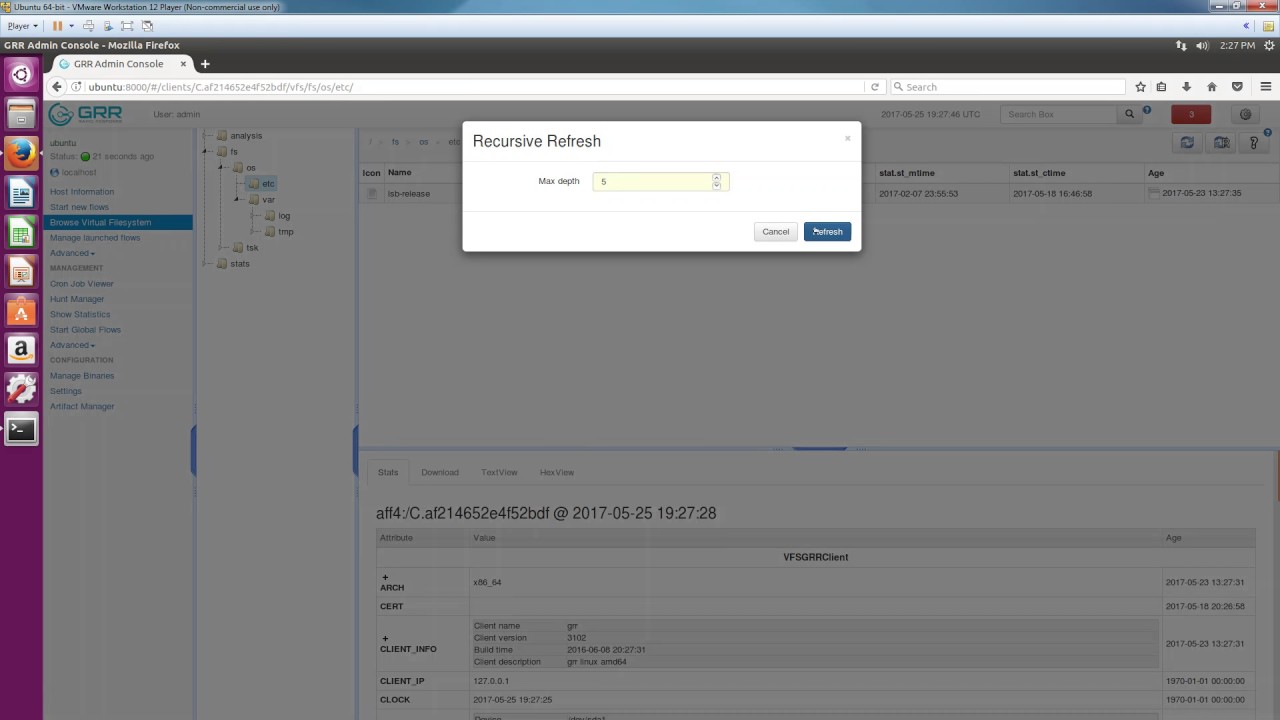Click the VFS recursive refresh icon
Image resolution: width=1280 pixels, height=720 pixels.
[x=1222, y=143]
